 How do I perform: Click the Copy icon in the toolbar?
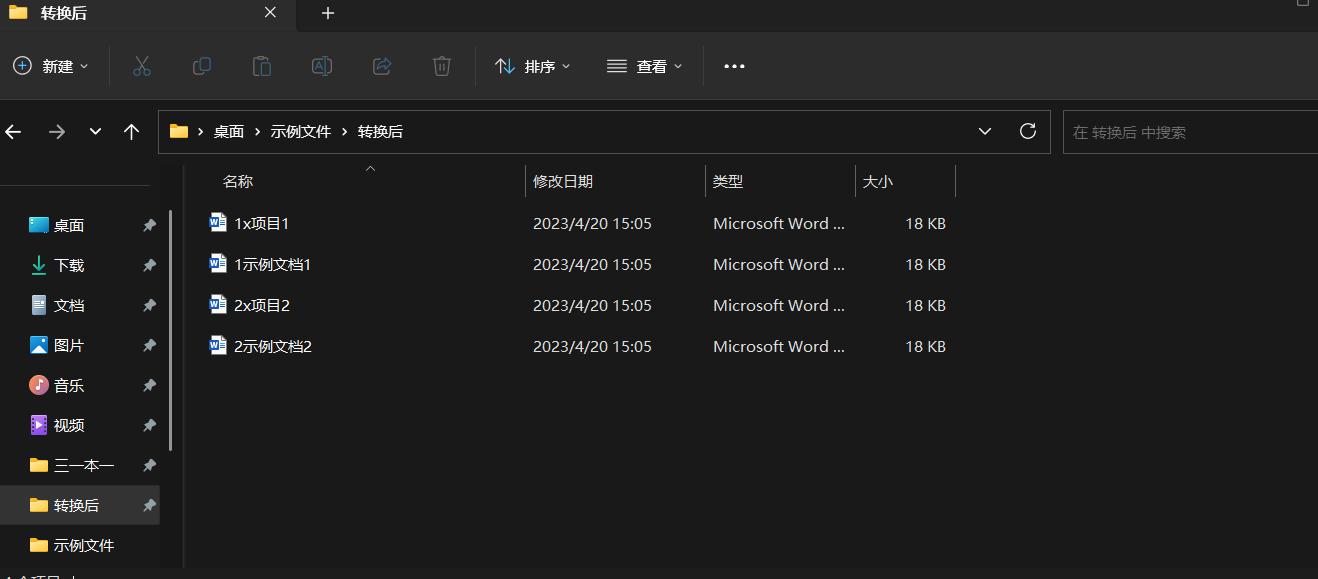201,66
